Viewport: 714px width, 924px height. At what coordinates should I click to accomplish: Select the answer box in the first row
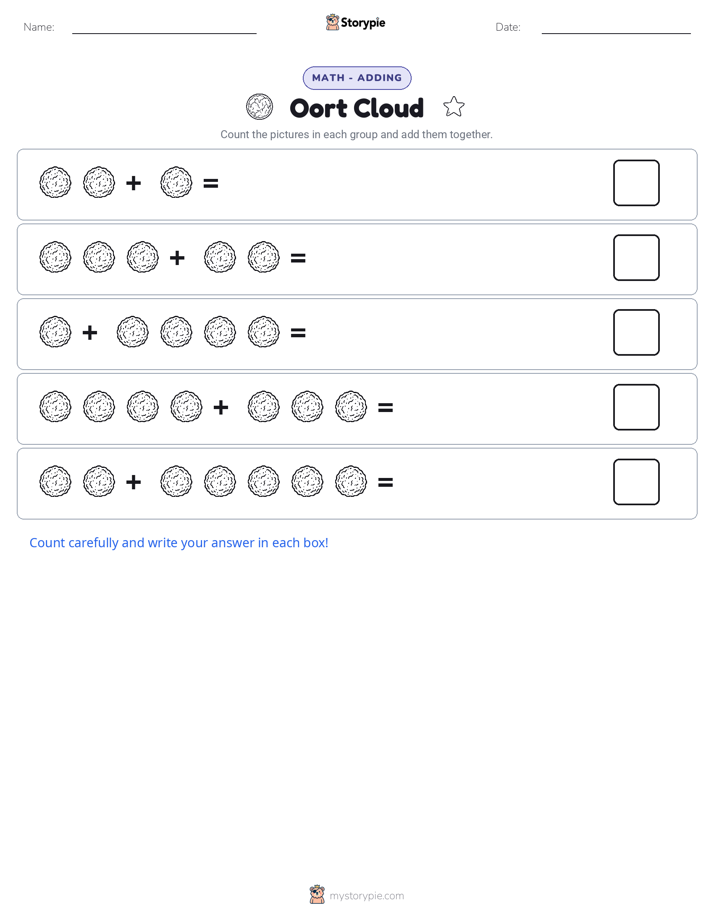(x=636, y=183)
